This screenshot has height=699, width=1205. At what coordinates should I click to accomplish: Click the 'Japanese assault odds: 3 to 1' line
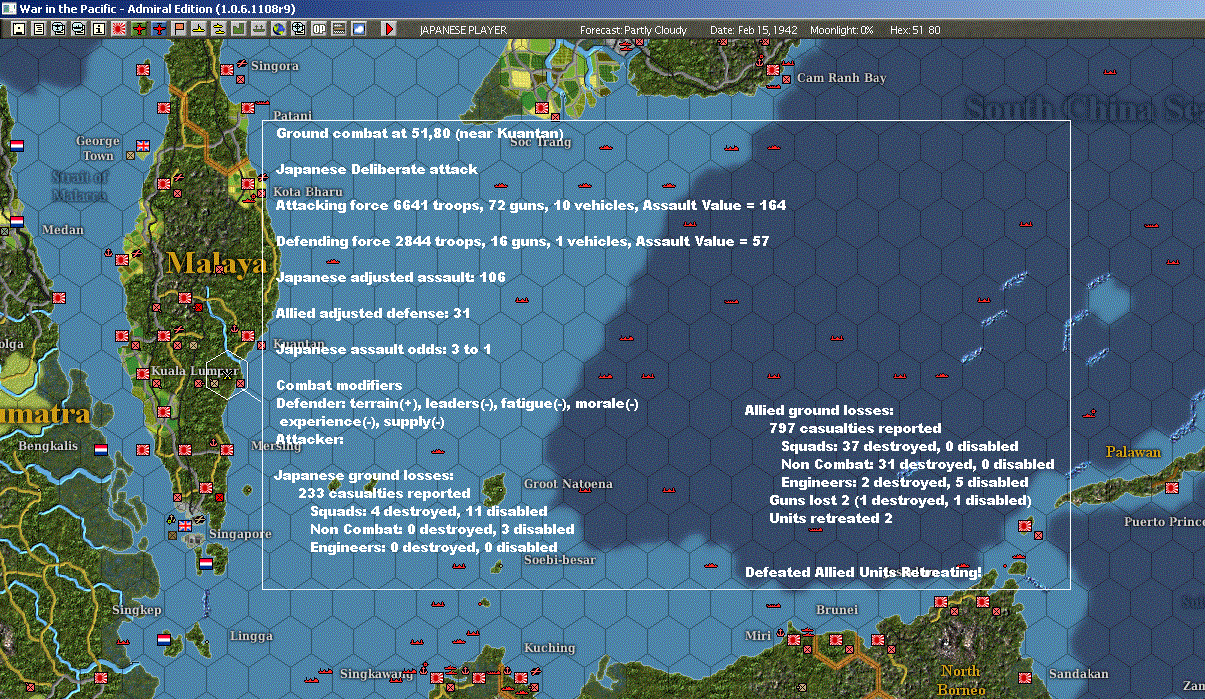click(x=383, y=350)
